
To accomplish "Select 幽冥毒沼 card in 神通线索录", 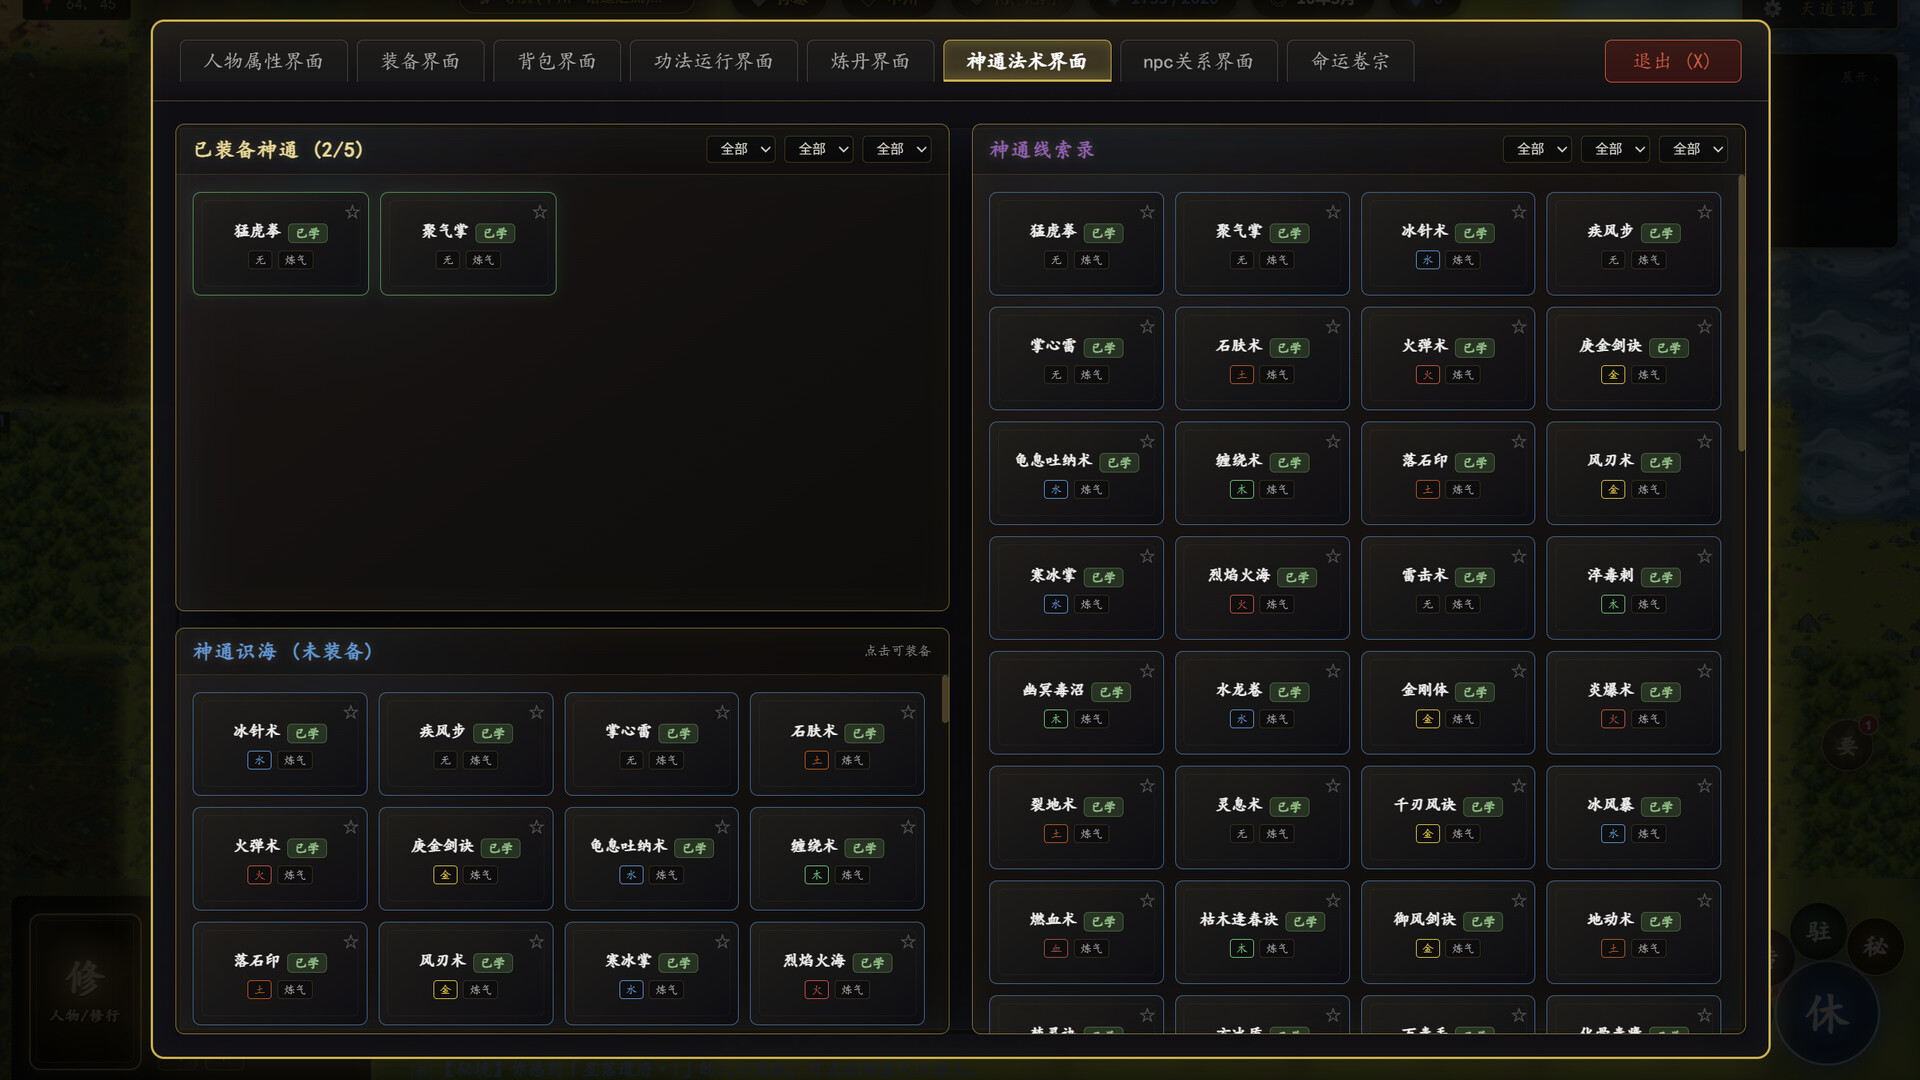I will [x=1077, y=703].
